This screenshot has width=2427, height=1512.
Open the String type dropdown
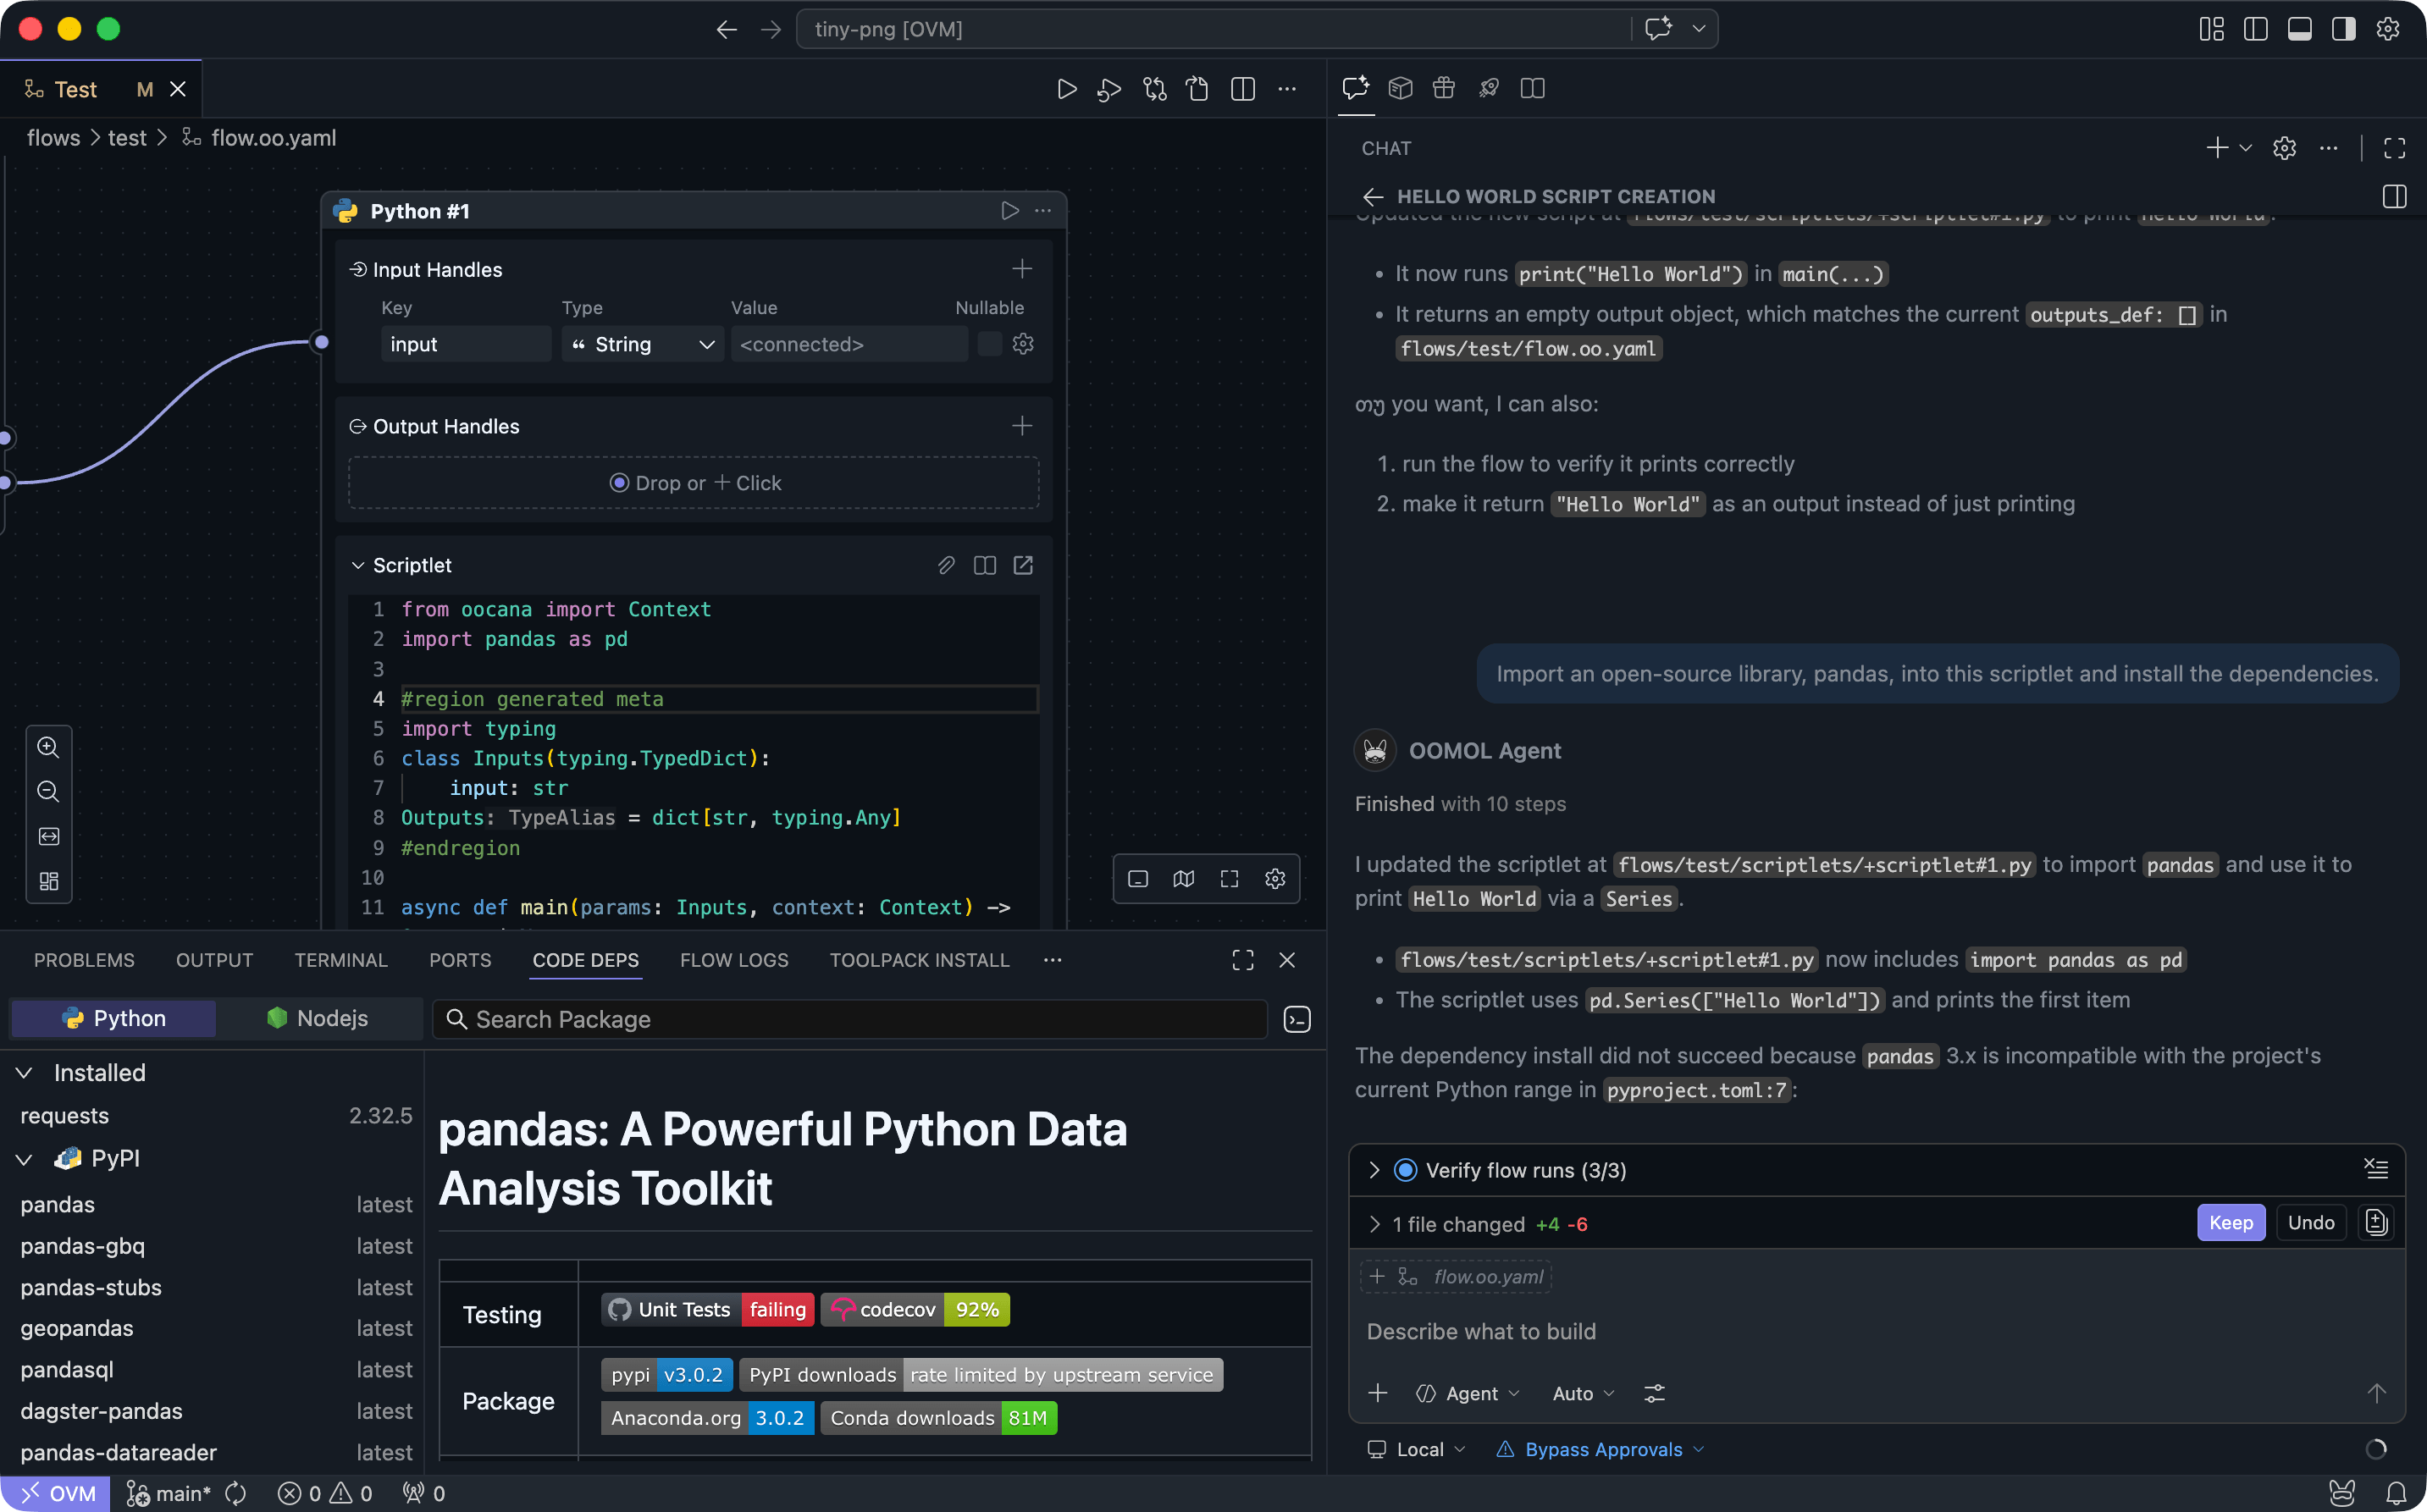pos(642,344)
